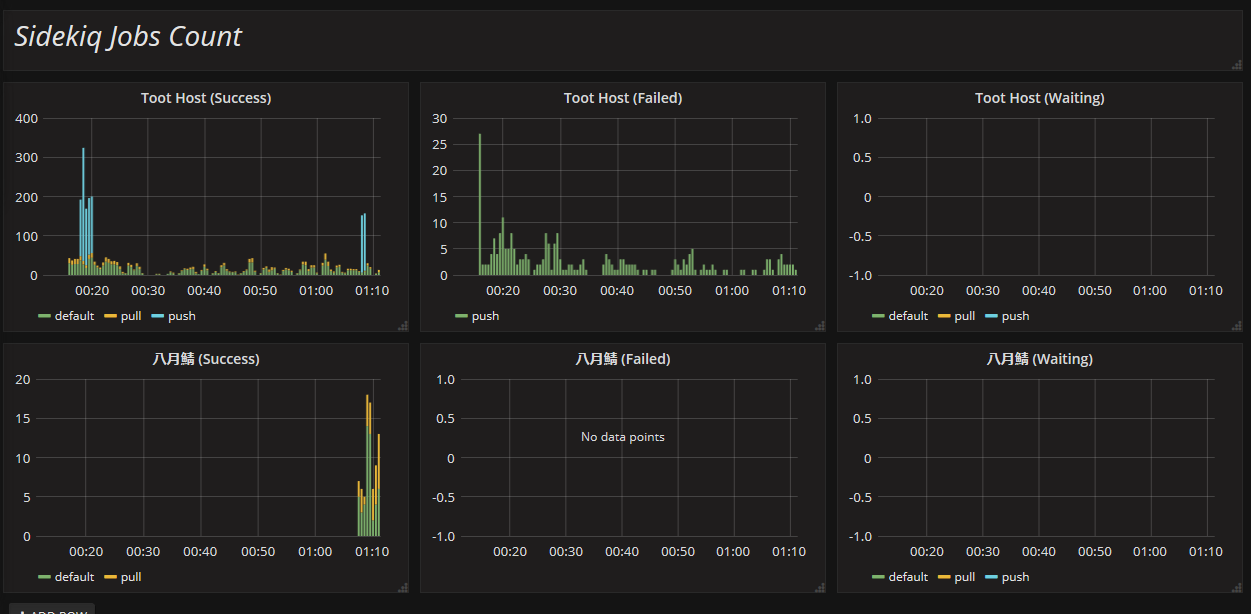Click the ADD ROW button
The image size is (1251, 614).
pos(50,610)
